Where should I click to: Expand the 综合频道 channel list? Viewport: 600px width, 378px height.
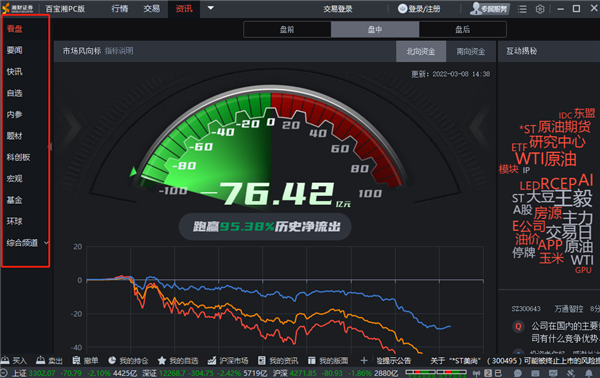46,243
